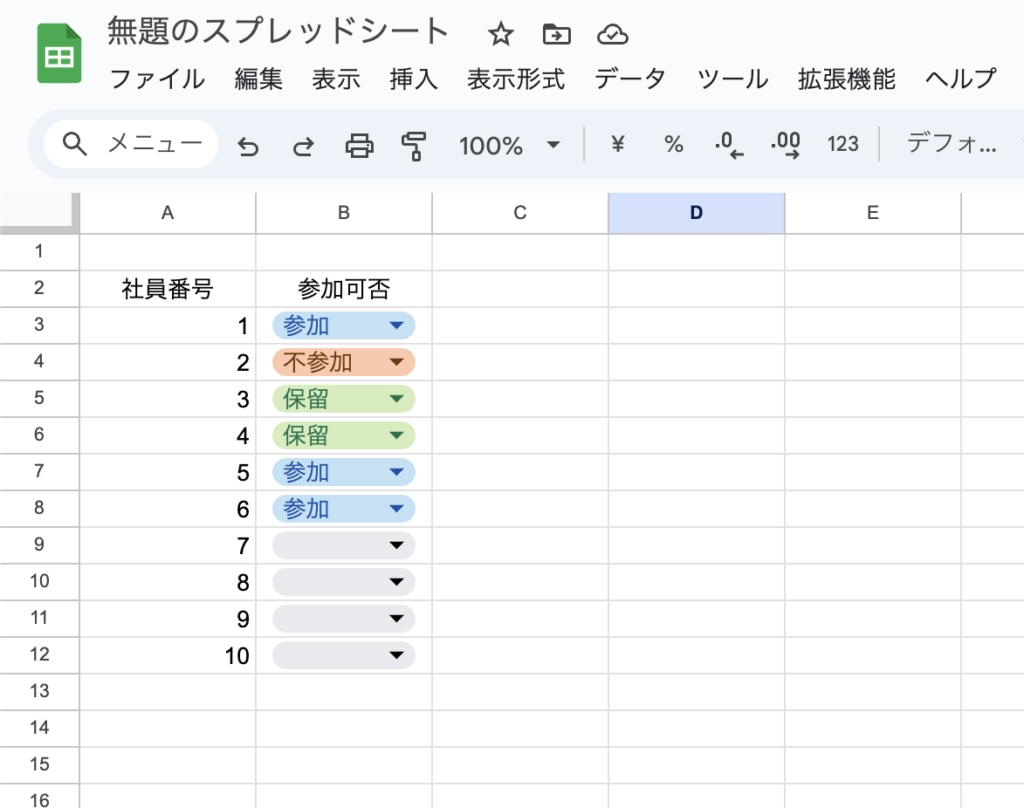The image size is (1024, 808).
Task: Open empty dropdown for employee 7
Action: 344,545
